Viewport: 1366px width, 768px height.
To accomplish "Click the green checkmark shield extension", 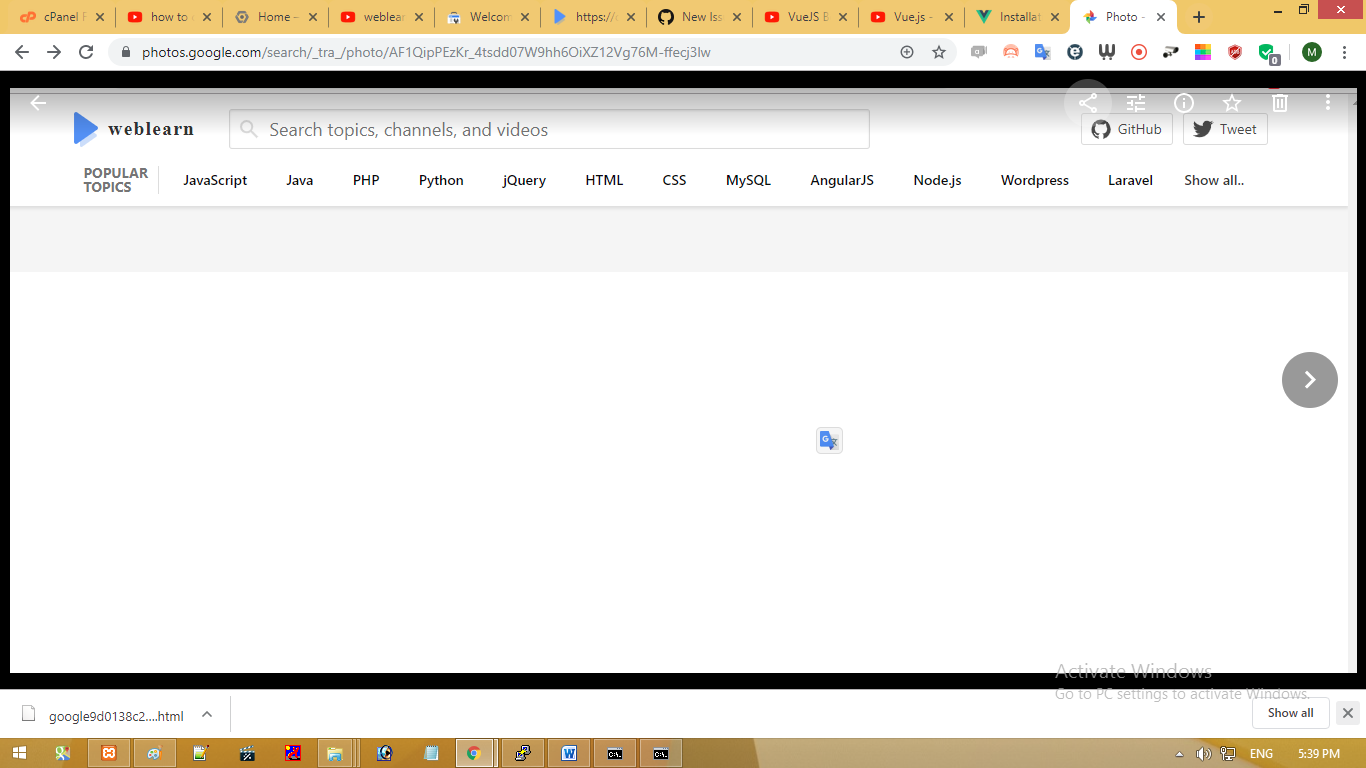I will click(x=1267, y=53).
